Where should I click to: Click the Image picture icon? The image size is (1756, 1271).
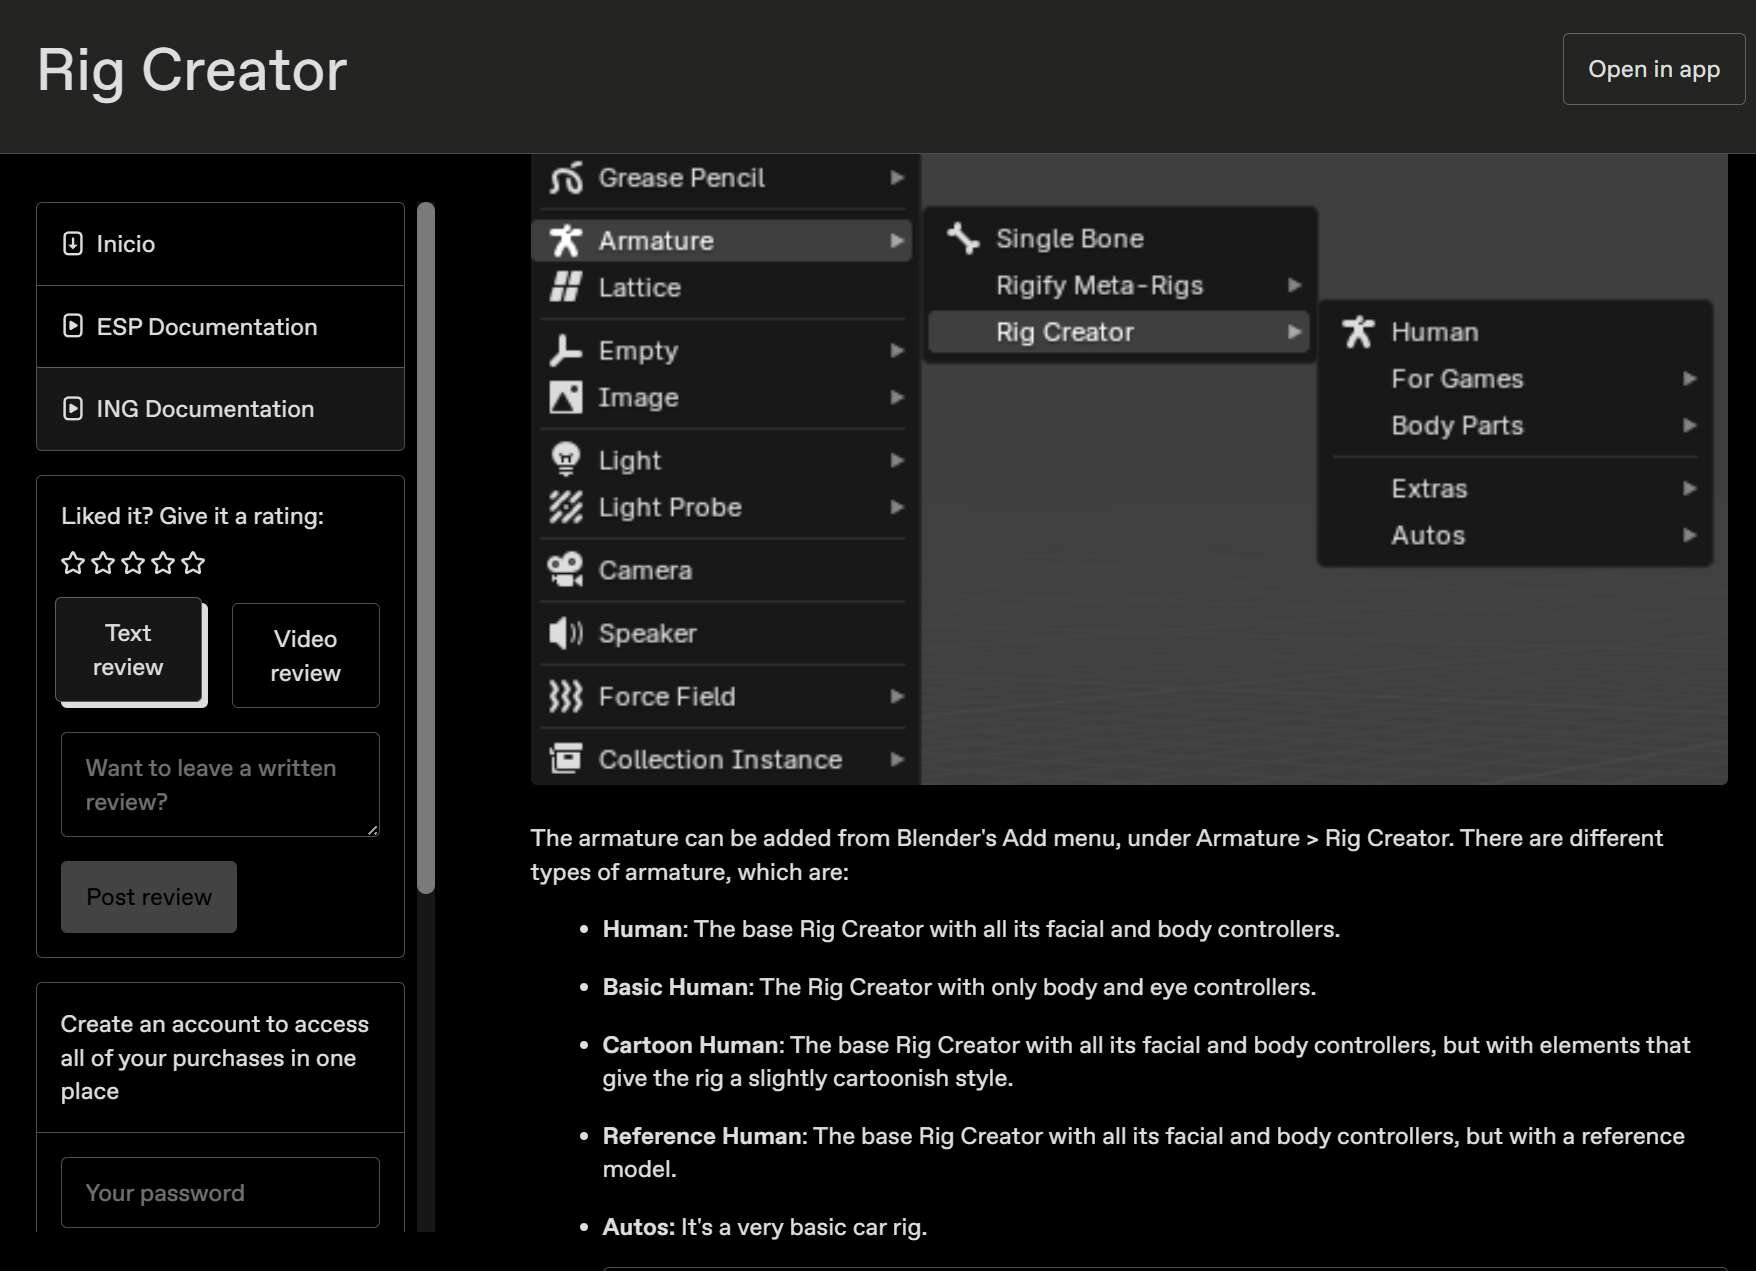click(566, 397)
